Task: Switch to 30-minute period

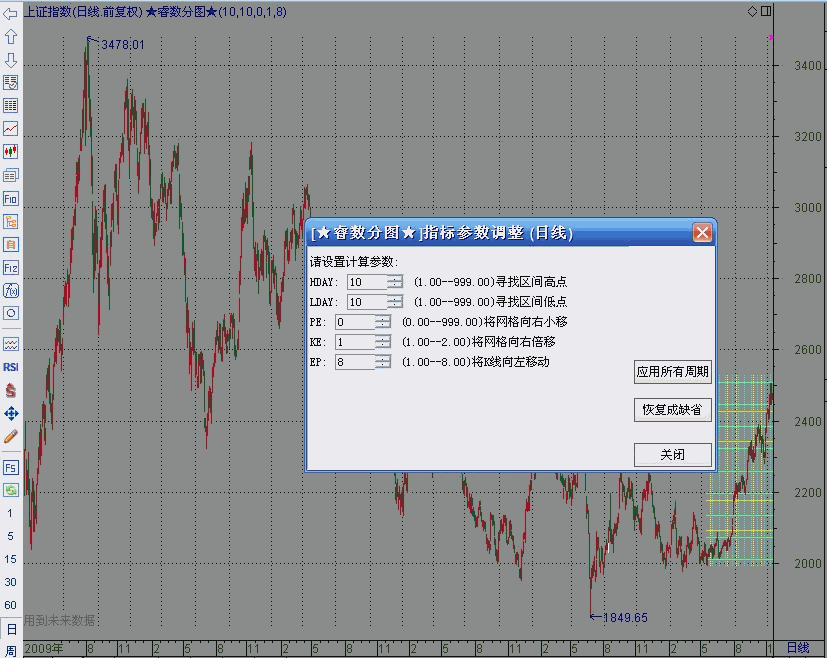Action: 10,582
